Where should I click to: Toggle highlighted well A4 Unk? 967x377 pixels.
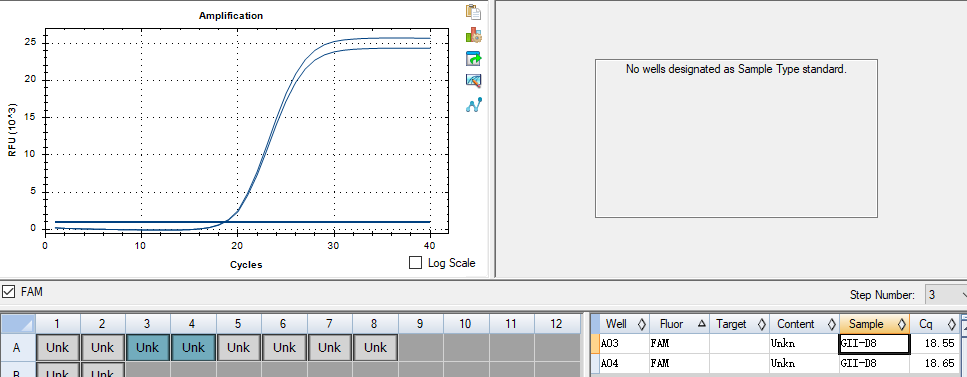coord(193,348)
